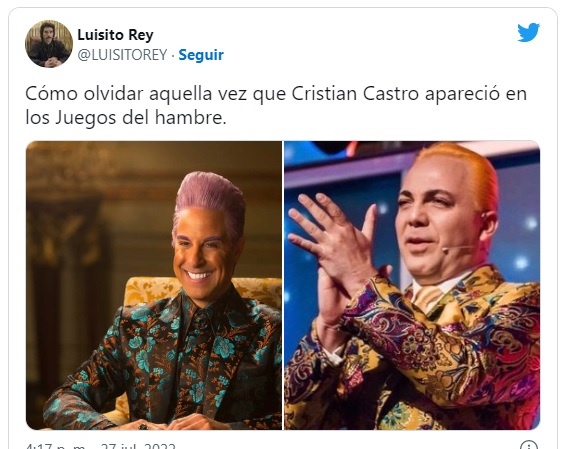Viewport: 561px width, 449px height.
Task: Click the tweet text starting 'Cómo olvidar'
Action: (275, 106)
